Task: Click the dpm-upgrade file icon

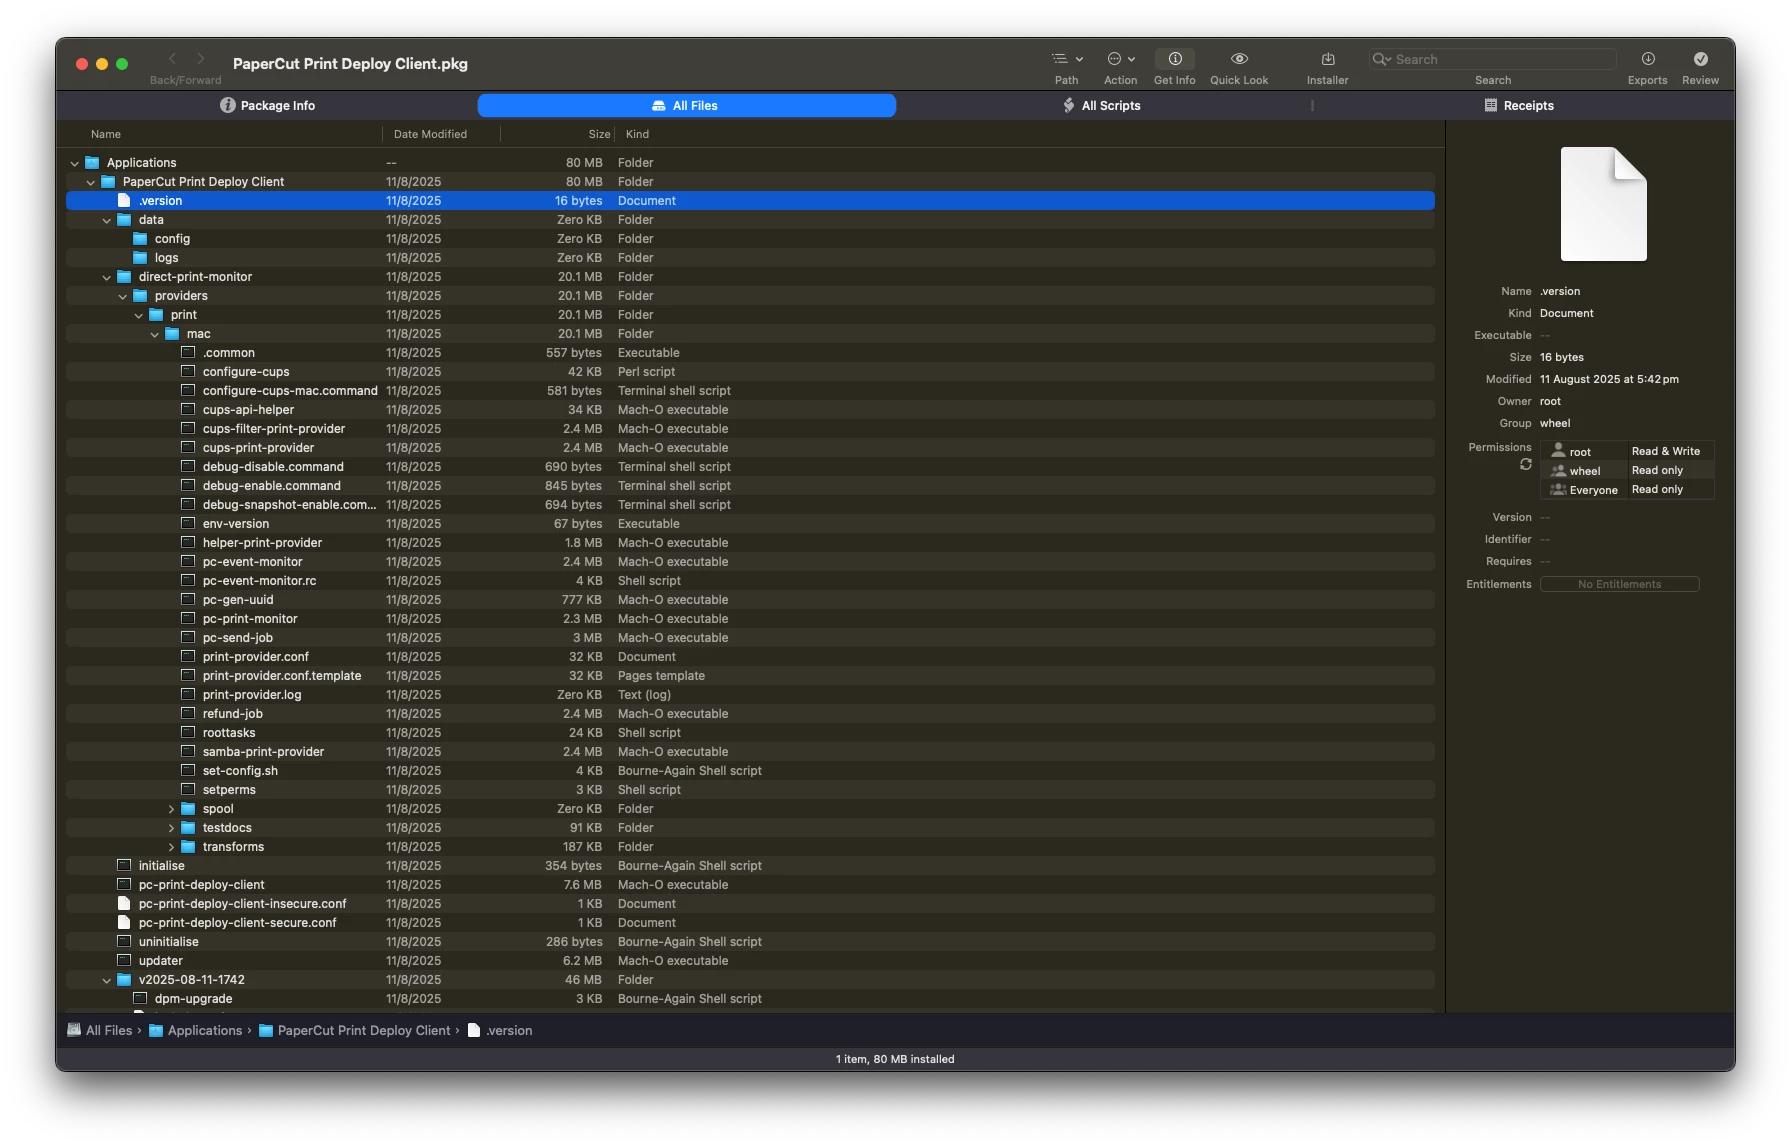Action: [140, 998]
